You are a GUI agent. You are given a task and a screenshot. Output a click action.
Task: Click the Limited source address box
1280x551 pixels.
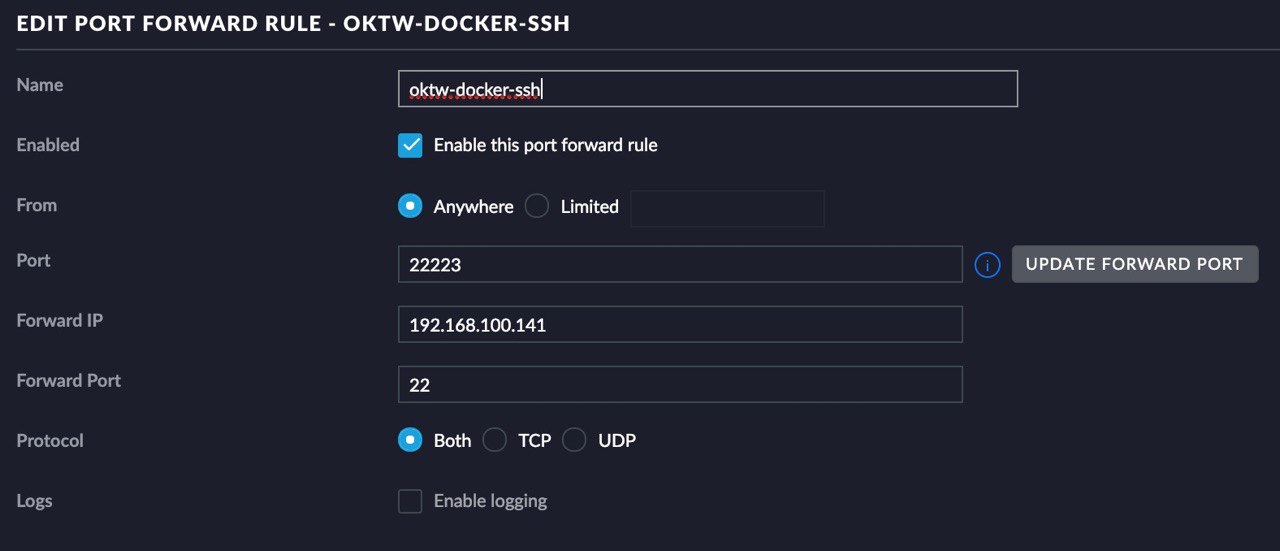click(x=728, y=208)
